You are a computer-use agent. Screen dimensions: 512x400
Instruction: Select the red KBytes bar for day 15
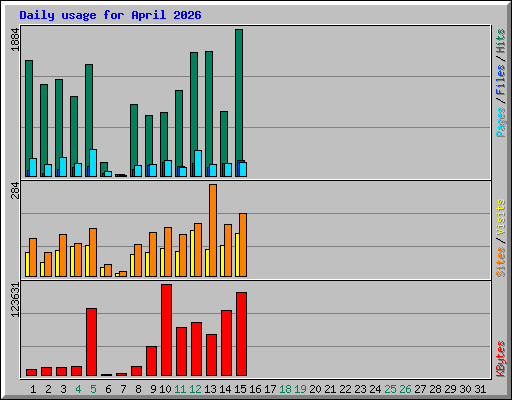click(241, 334)
